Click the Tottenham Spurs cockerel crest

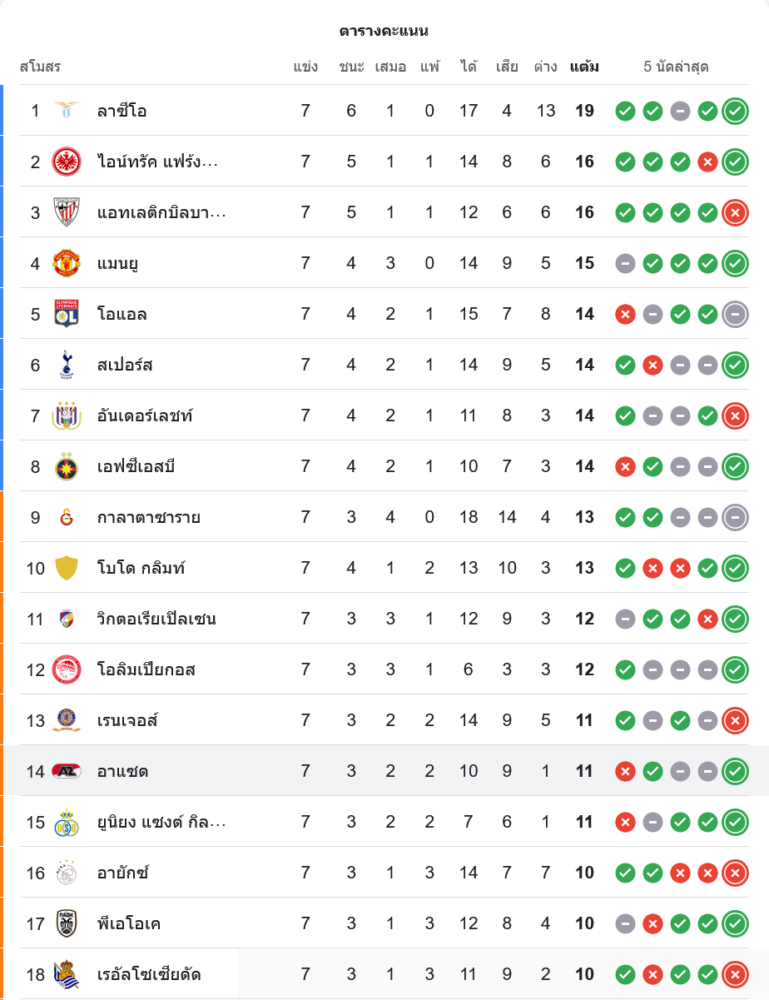click(66, 365)
